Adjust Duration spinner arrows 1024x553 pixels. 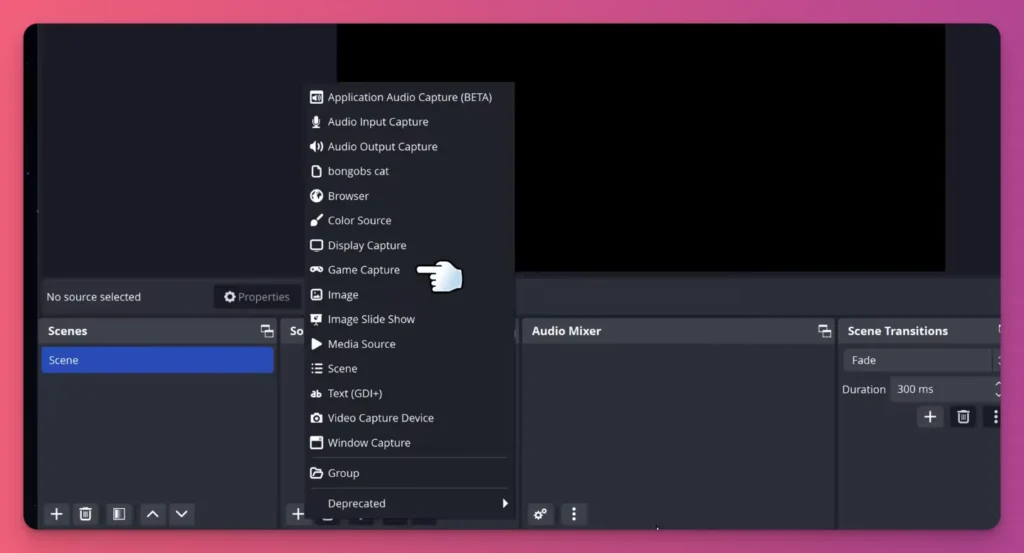click(x=997, y=389)
